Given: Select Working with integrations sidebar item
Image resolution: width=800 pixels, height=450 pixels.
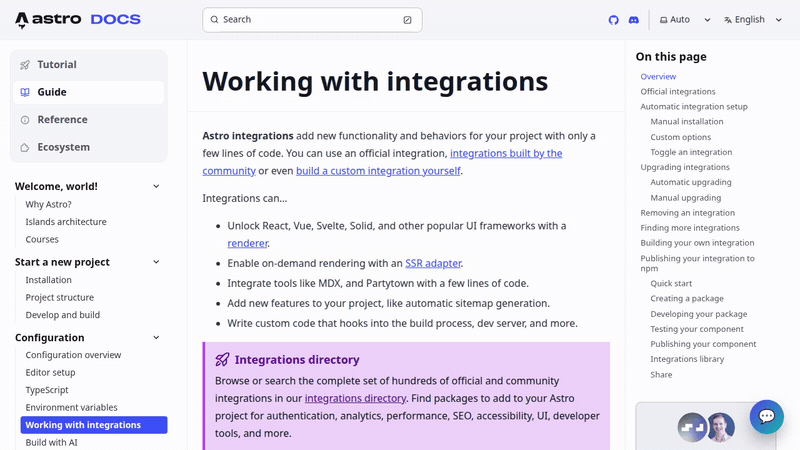Looking at the screenshot, I should 94,425.
